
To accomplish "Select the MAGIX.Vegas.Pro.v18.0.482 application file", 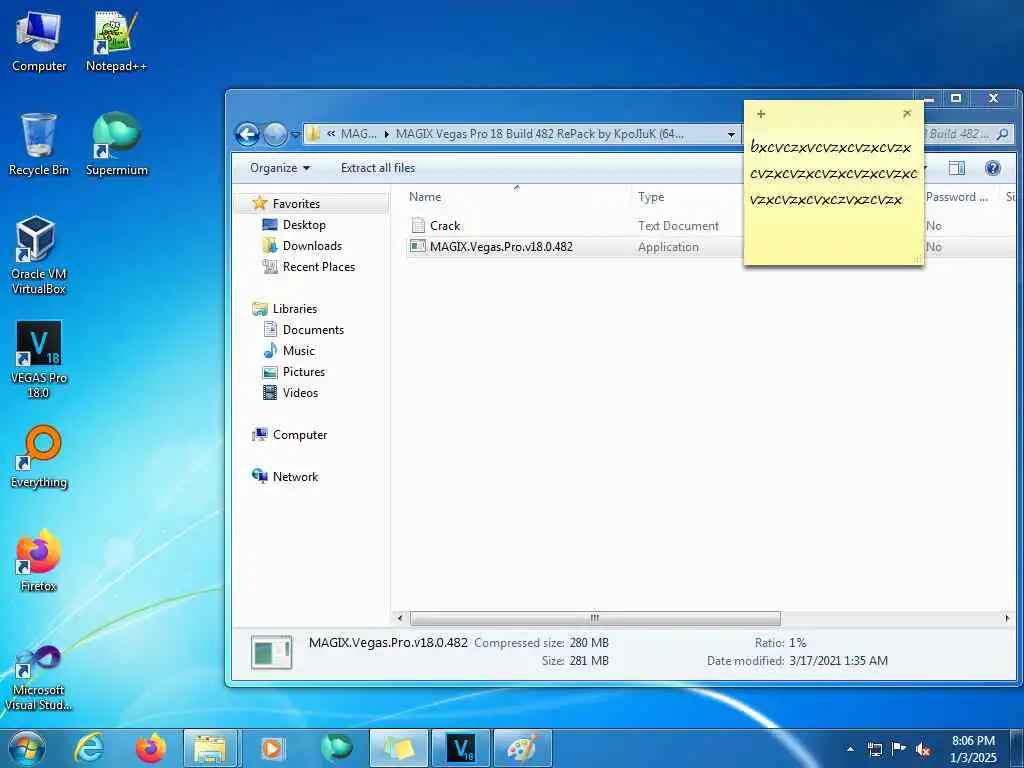I will [501, 247].
